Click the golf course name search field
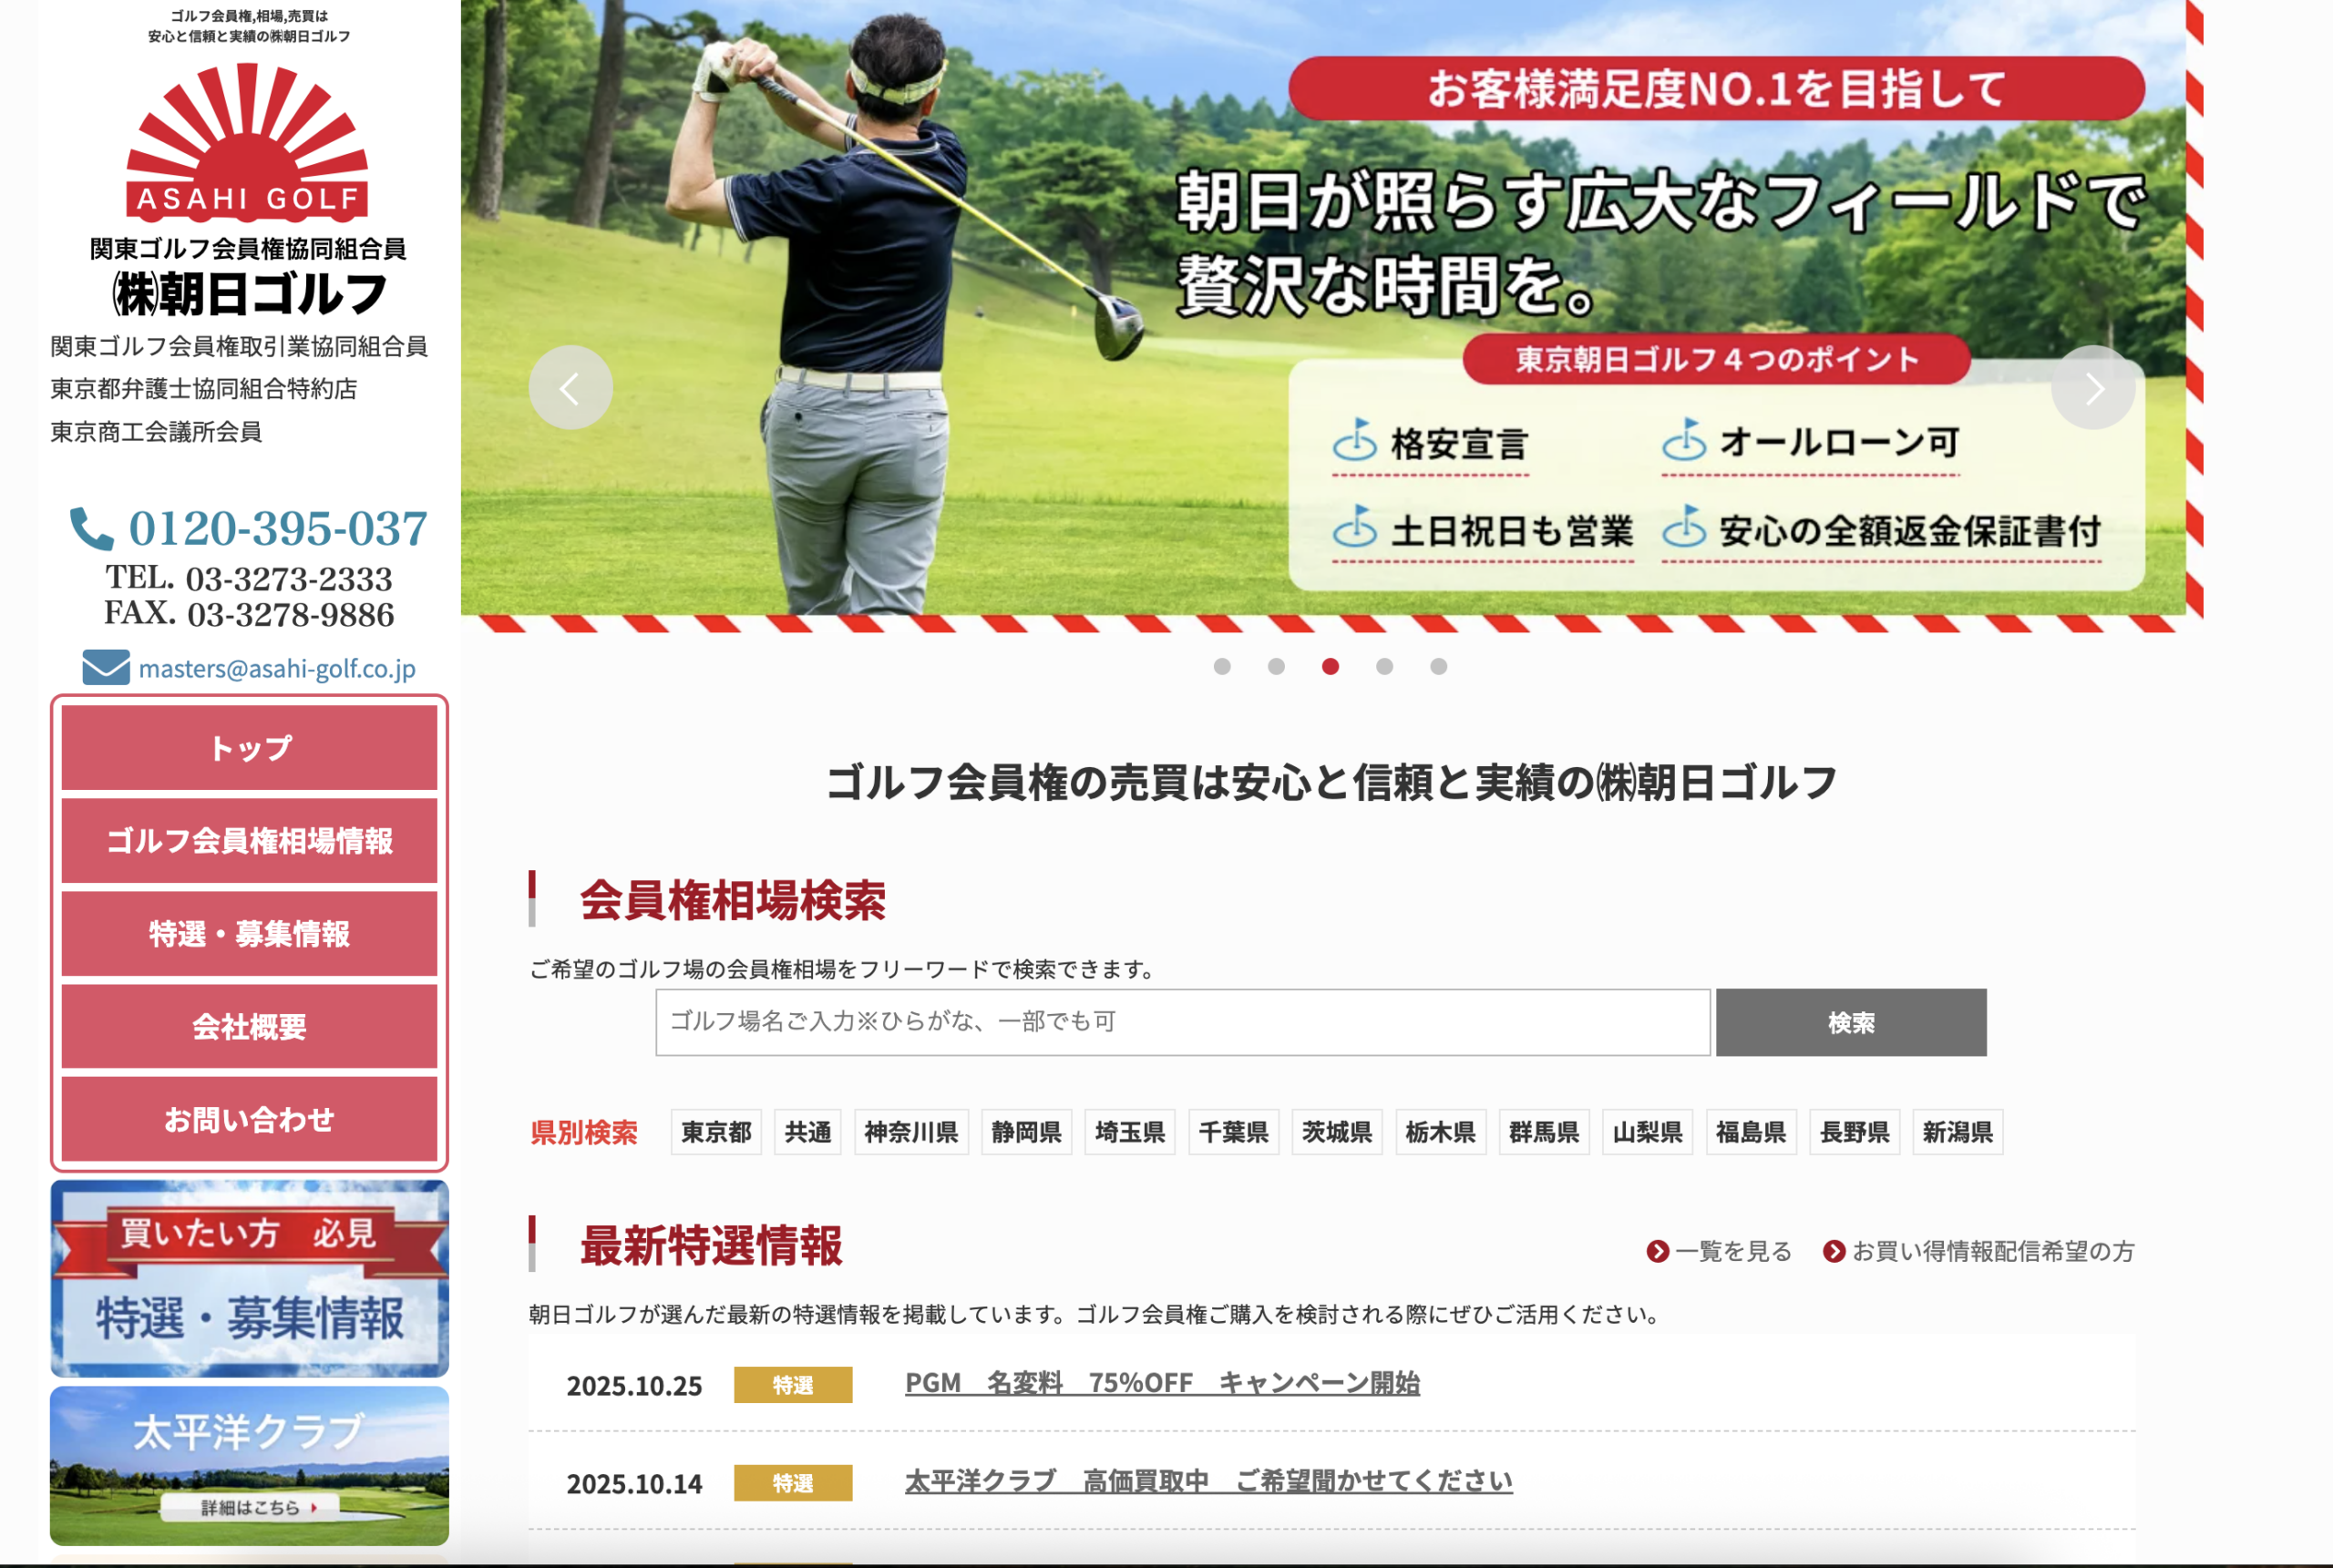The width and height of the screenshot is (2333, 1568). [1182, 1022]
